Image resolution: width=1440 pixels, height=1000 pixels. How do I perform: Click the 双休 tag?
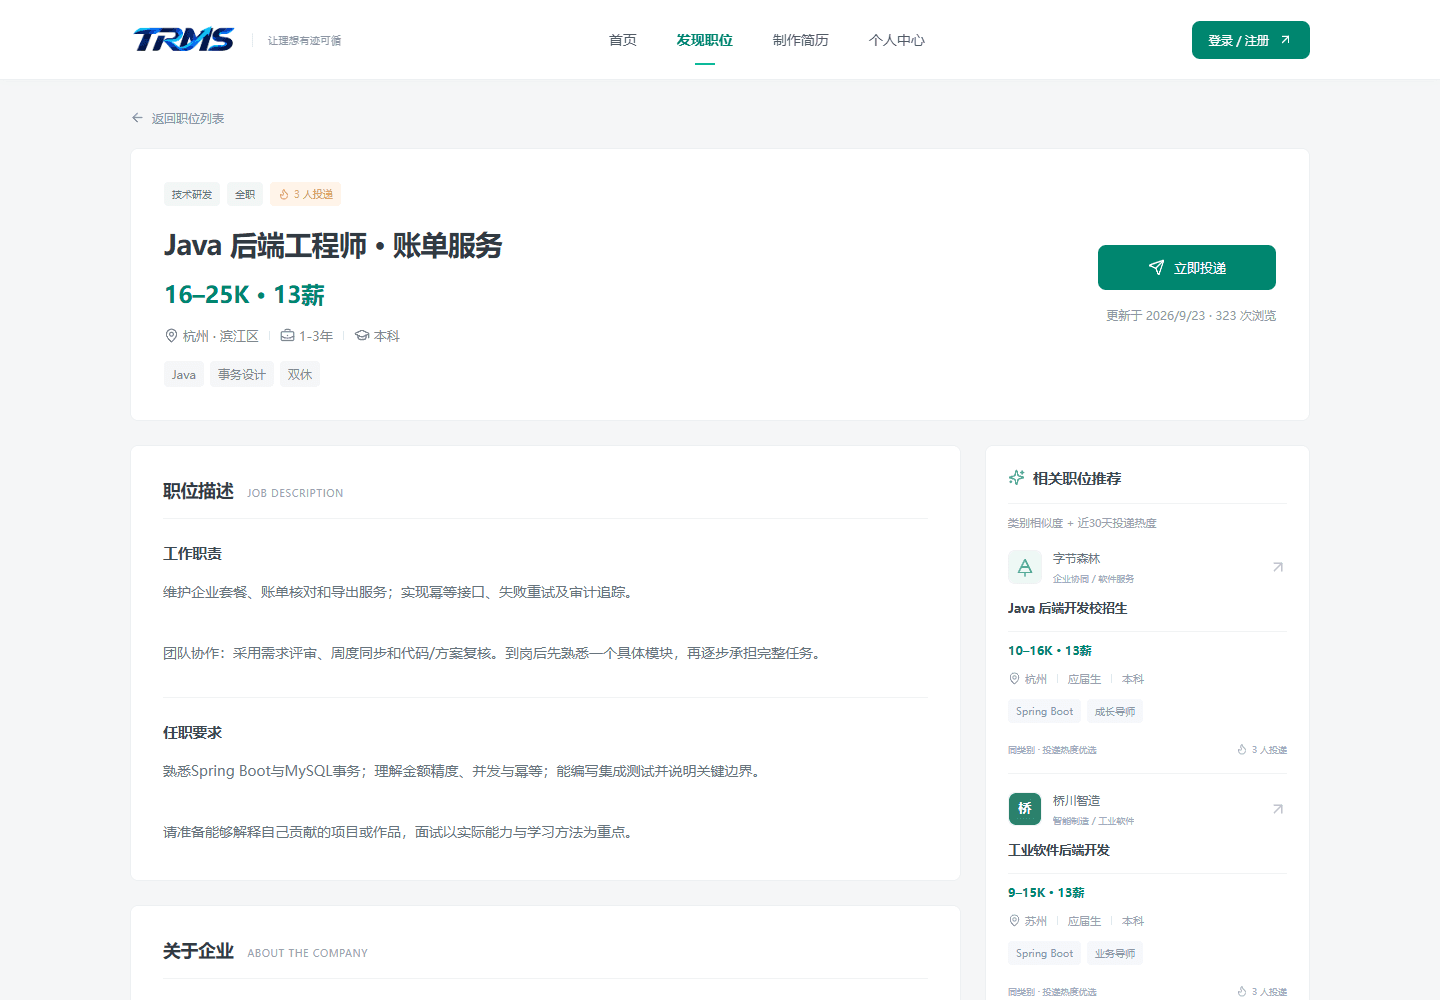coord(300,375)
